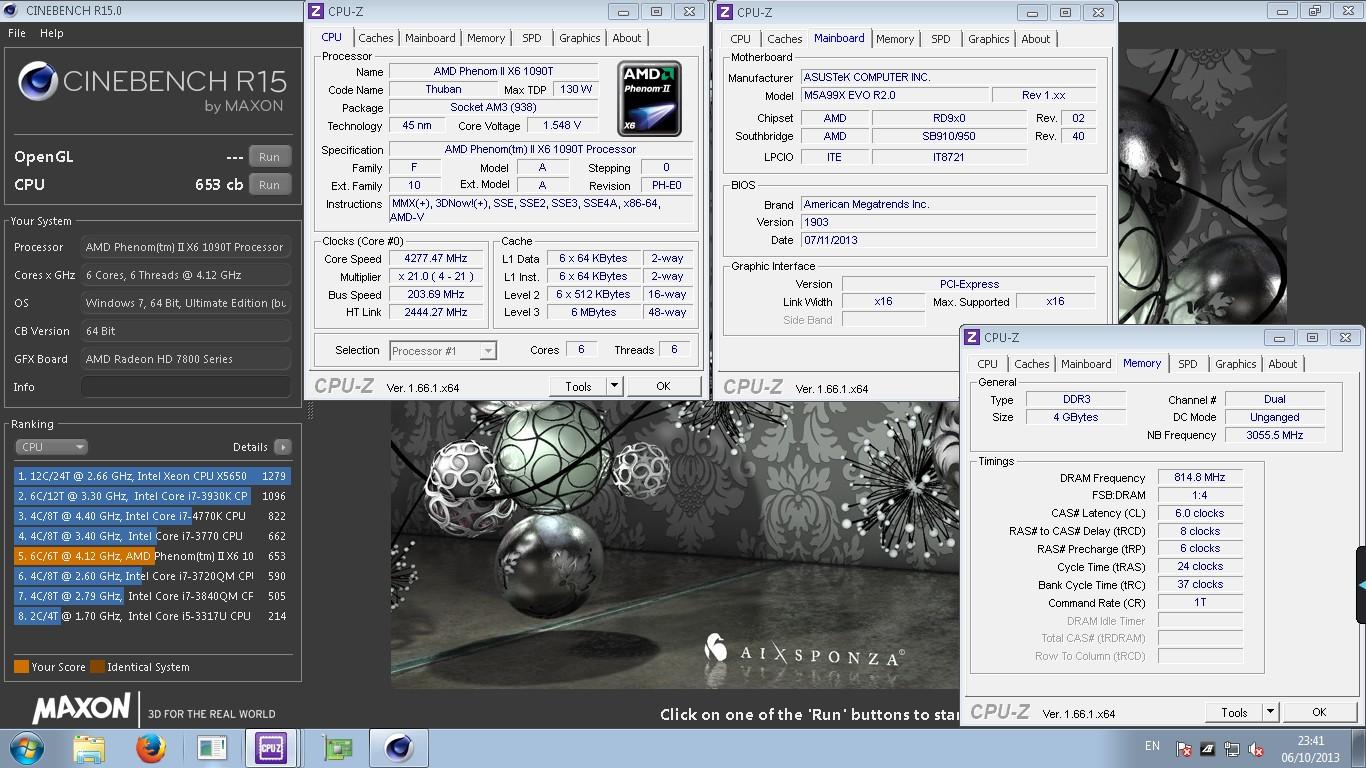
Task: Open the Processor #1 selection dropdown
Action: (442, 351)
